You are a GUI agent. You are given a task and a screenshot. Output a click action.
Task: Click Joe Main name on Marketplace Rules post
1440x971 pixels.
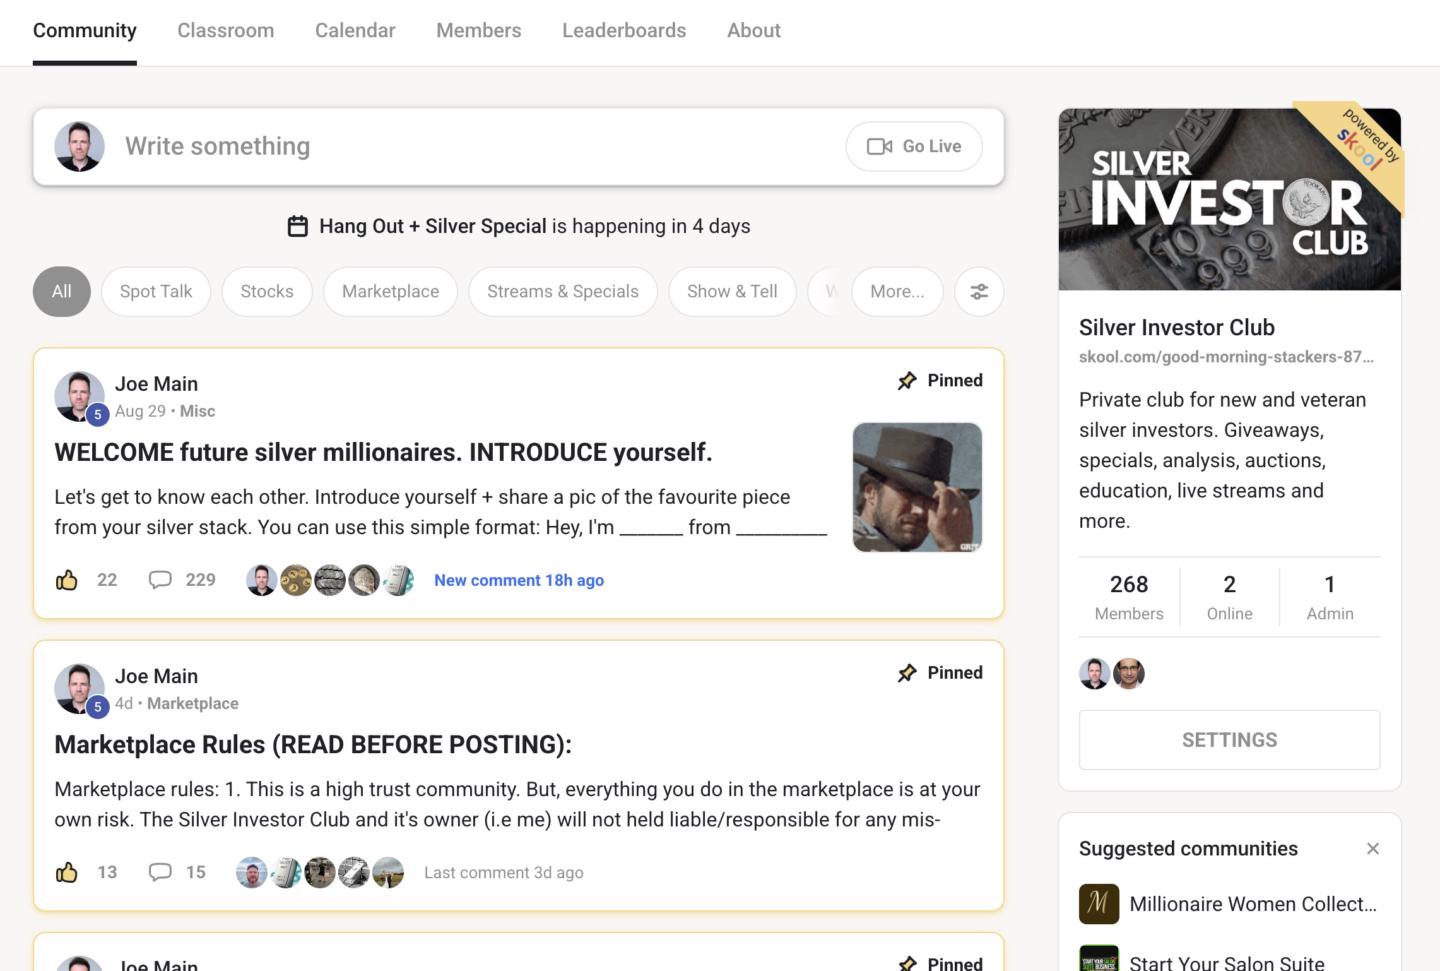[156, 676]
